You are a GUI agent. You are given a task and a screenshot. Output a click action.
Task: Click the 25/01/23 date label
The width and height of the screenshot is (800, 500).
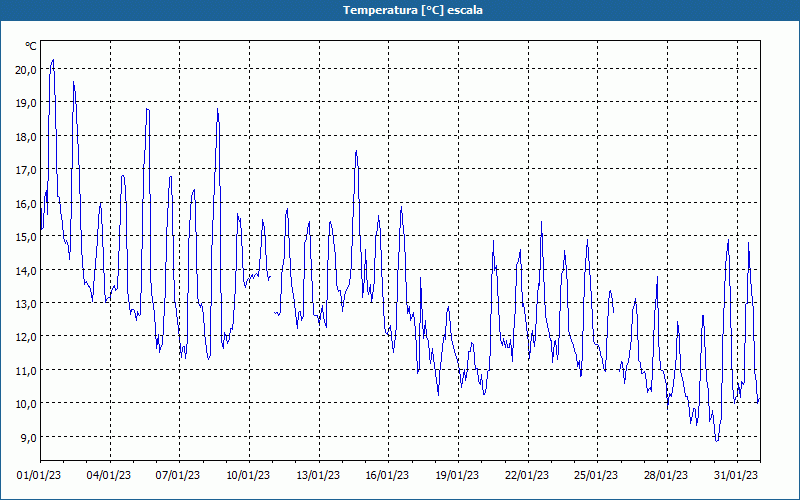pos(596,476)
